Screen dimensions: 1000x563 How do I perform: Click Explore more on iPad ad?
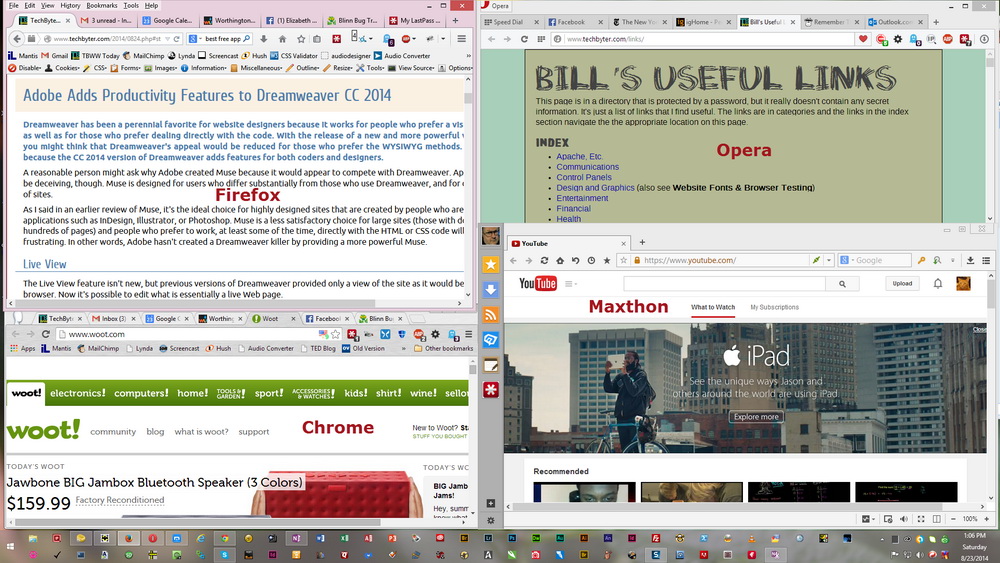click(x=756, y=417)
